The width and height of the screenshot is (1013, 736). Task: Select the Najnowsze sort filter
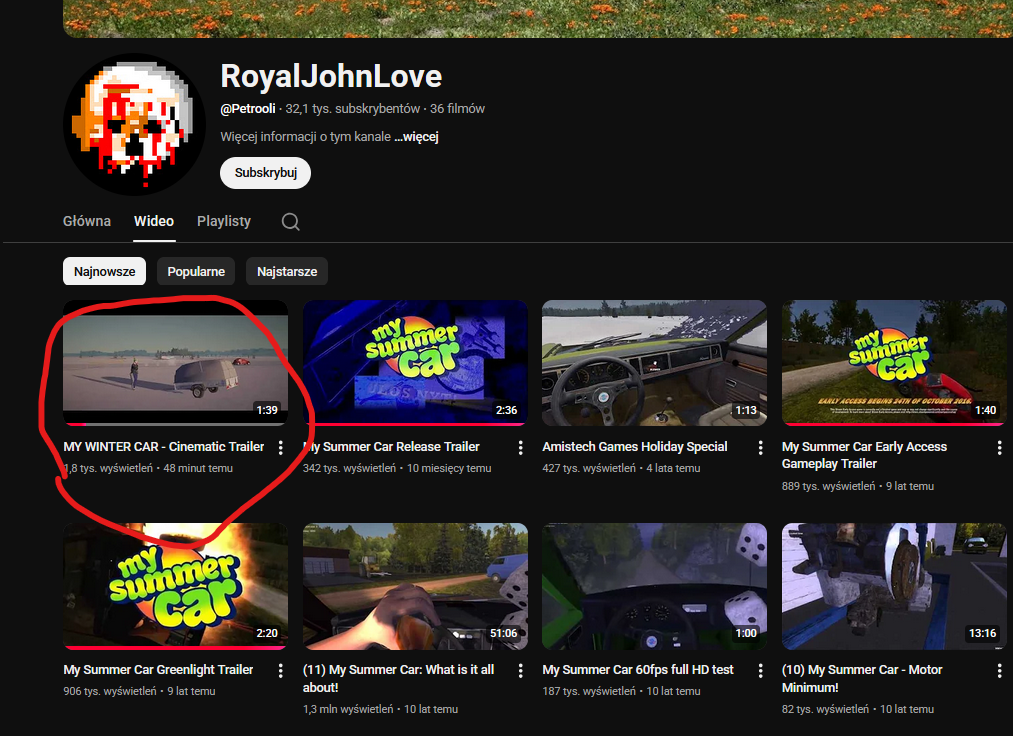104,271
